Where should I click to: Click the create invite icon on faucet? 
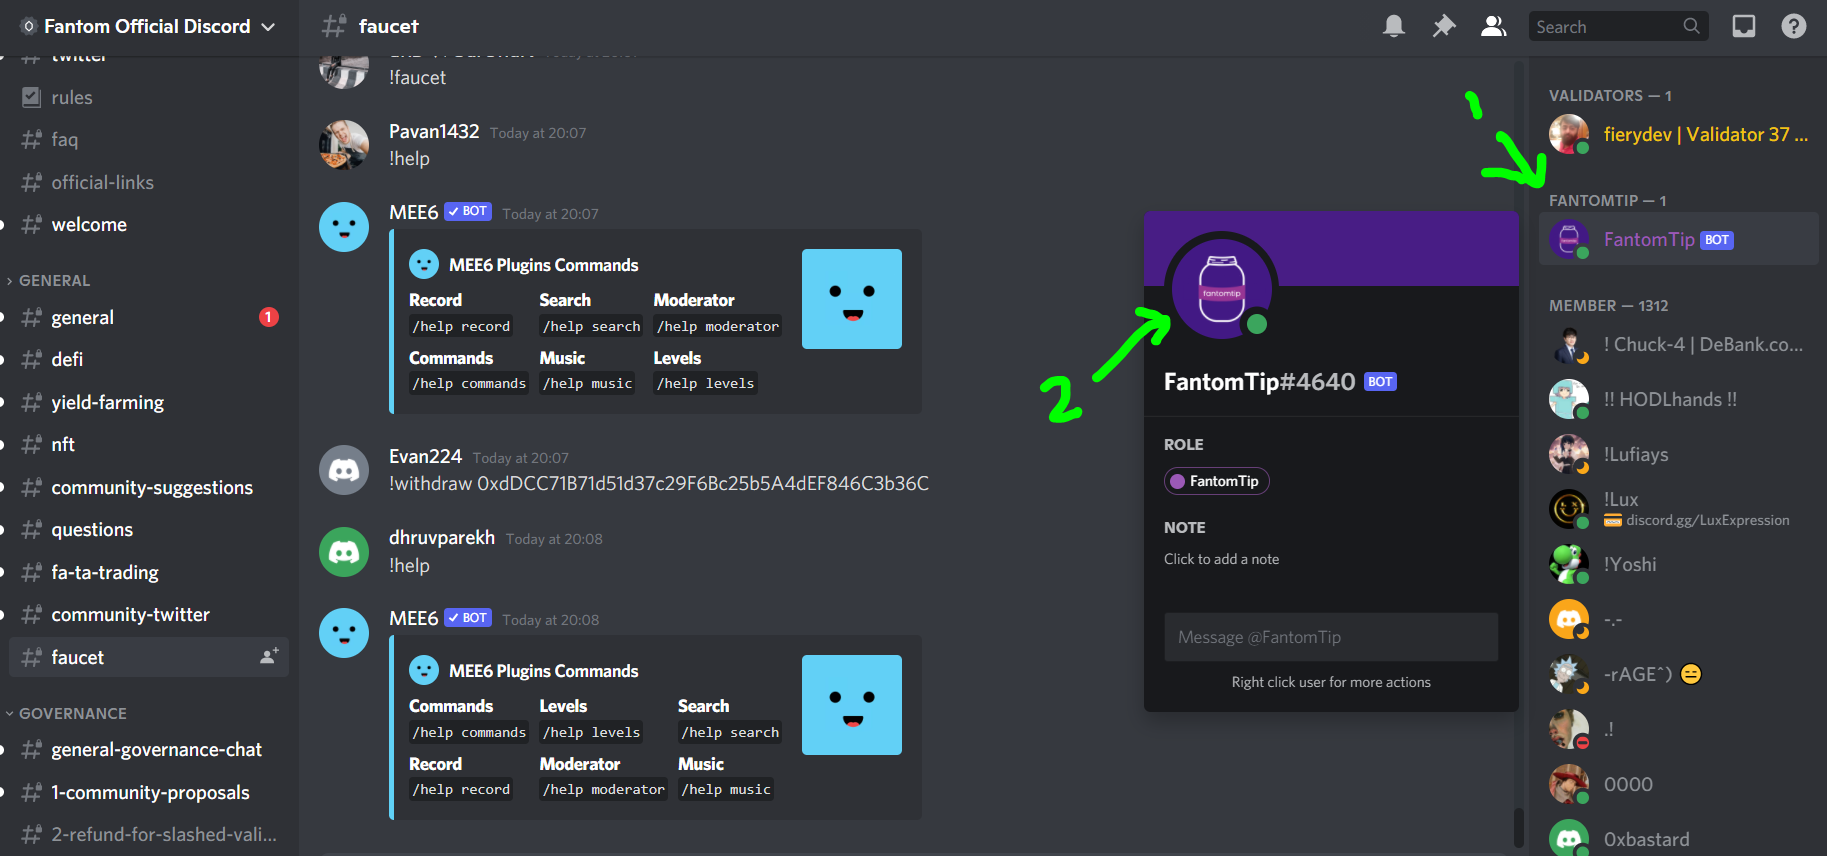[269, 657]
